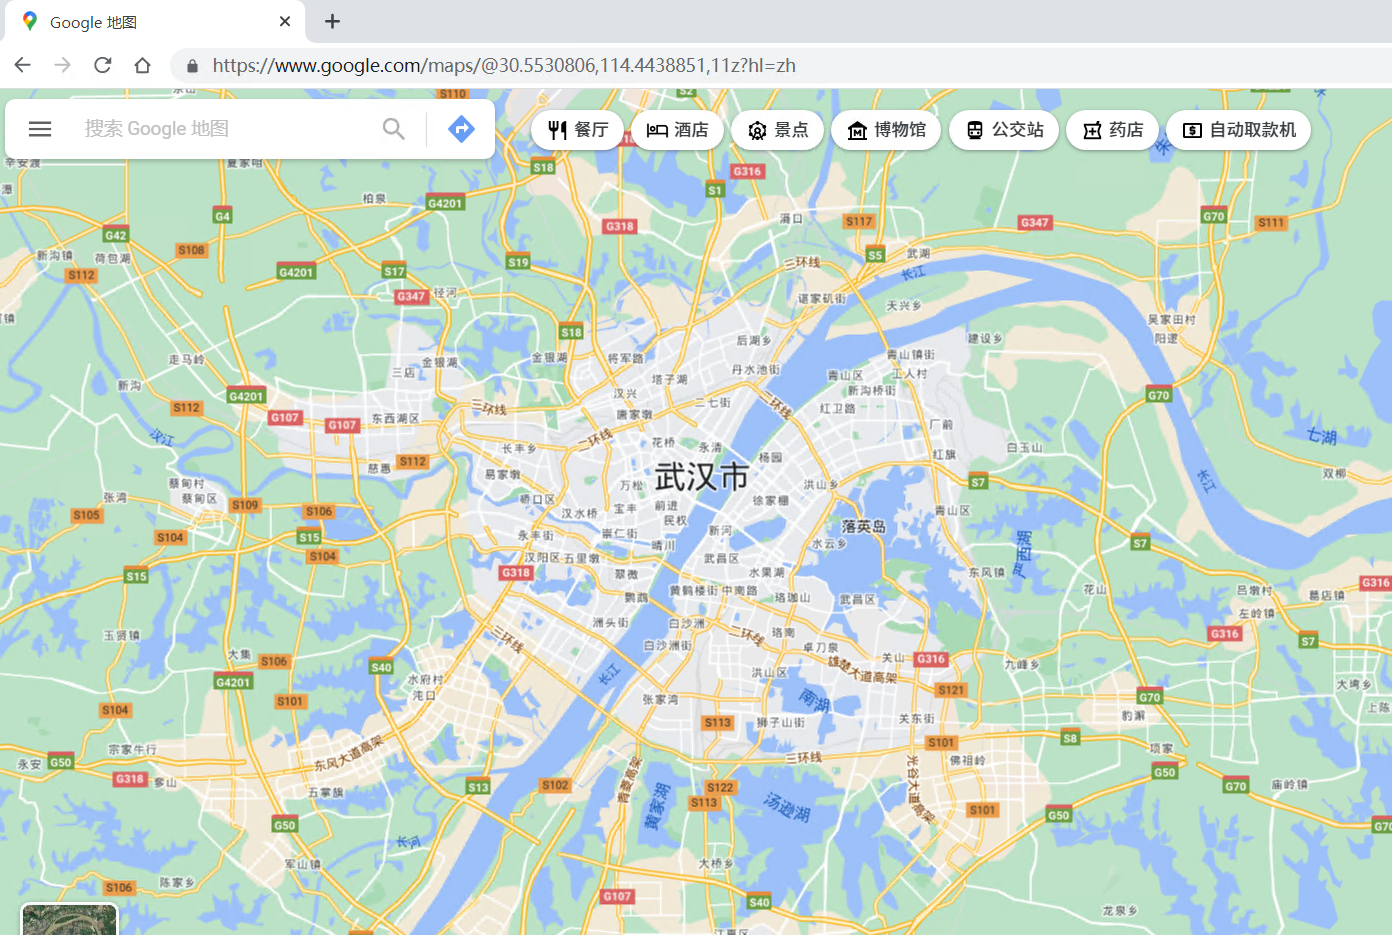Click the G42 highway shield
1392x935 pixels.
point(116,235)
